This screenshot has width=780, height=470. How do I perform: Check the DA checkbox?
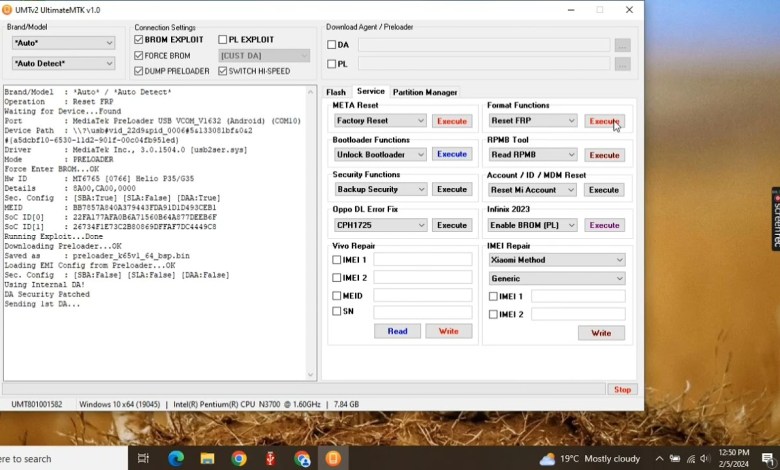332,45
